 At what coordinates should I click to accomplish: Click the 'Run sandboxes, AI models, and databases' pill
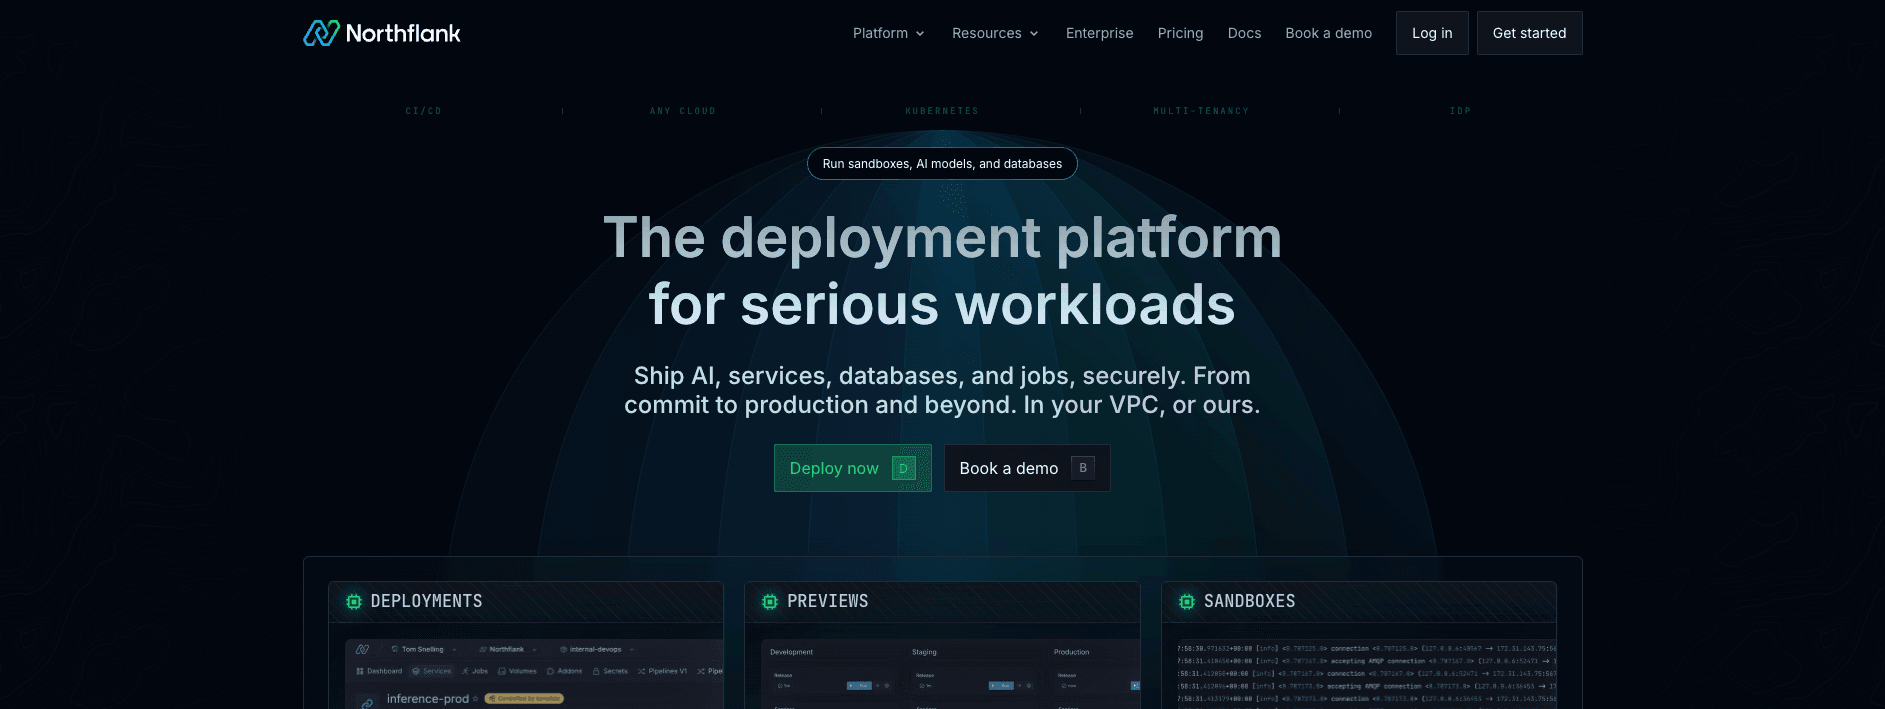point(942,164)
